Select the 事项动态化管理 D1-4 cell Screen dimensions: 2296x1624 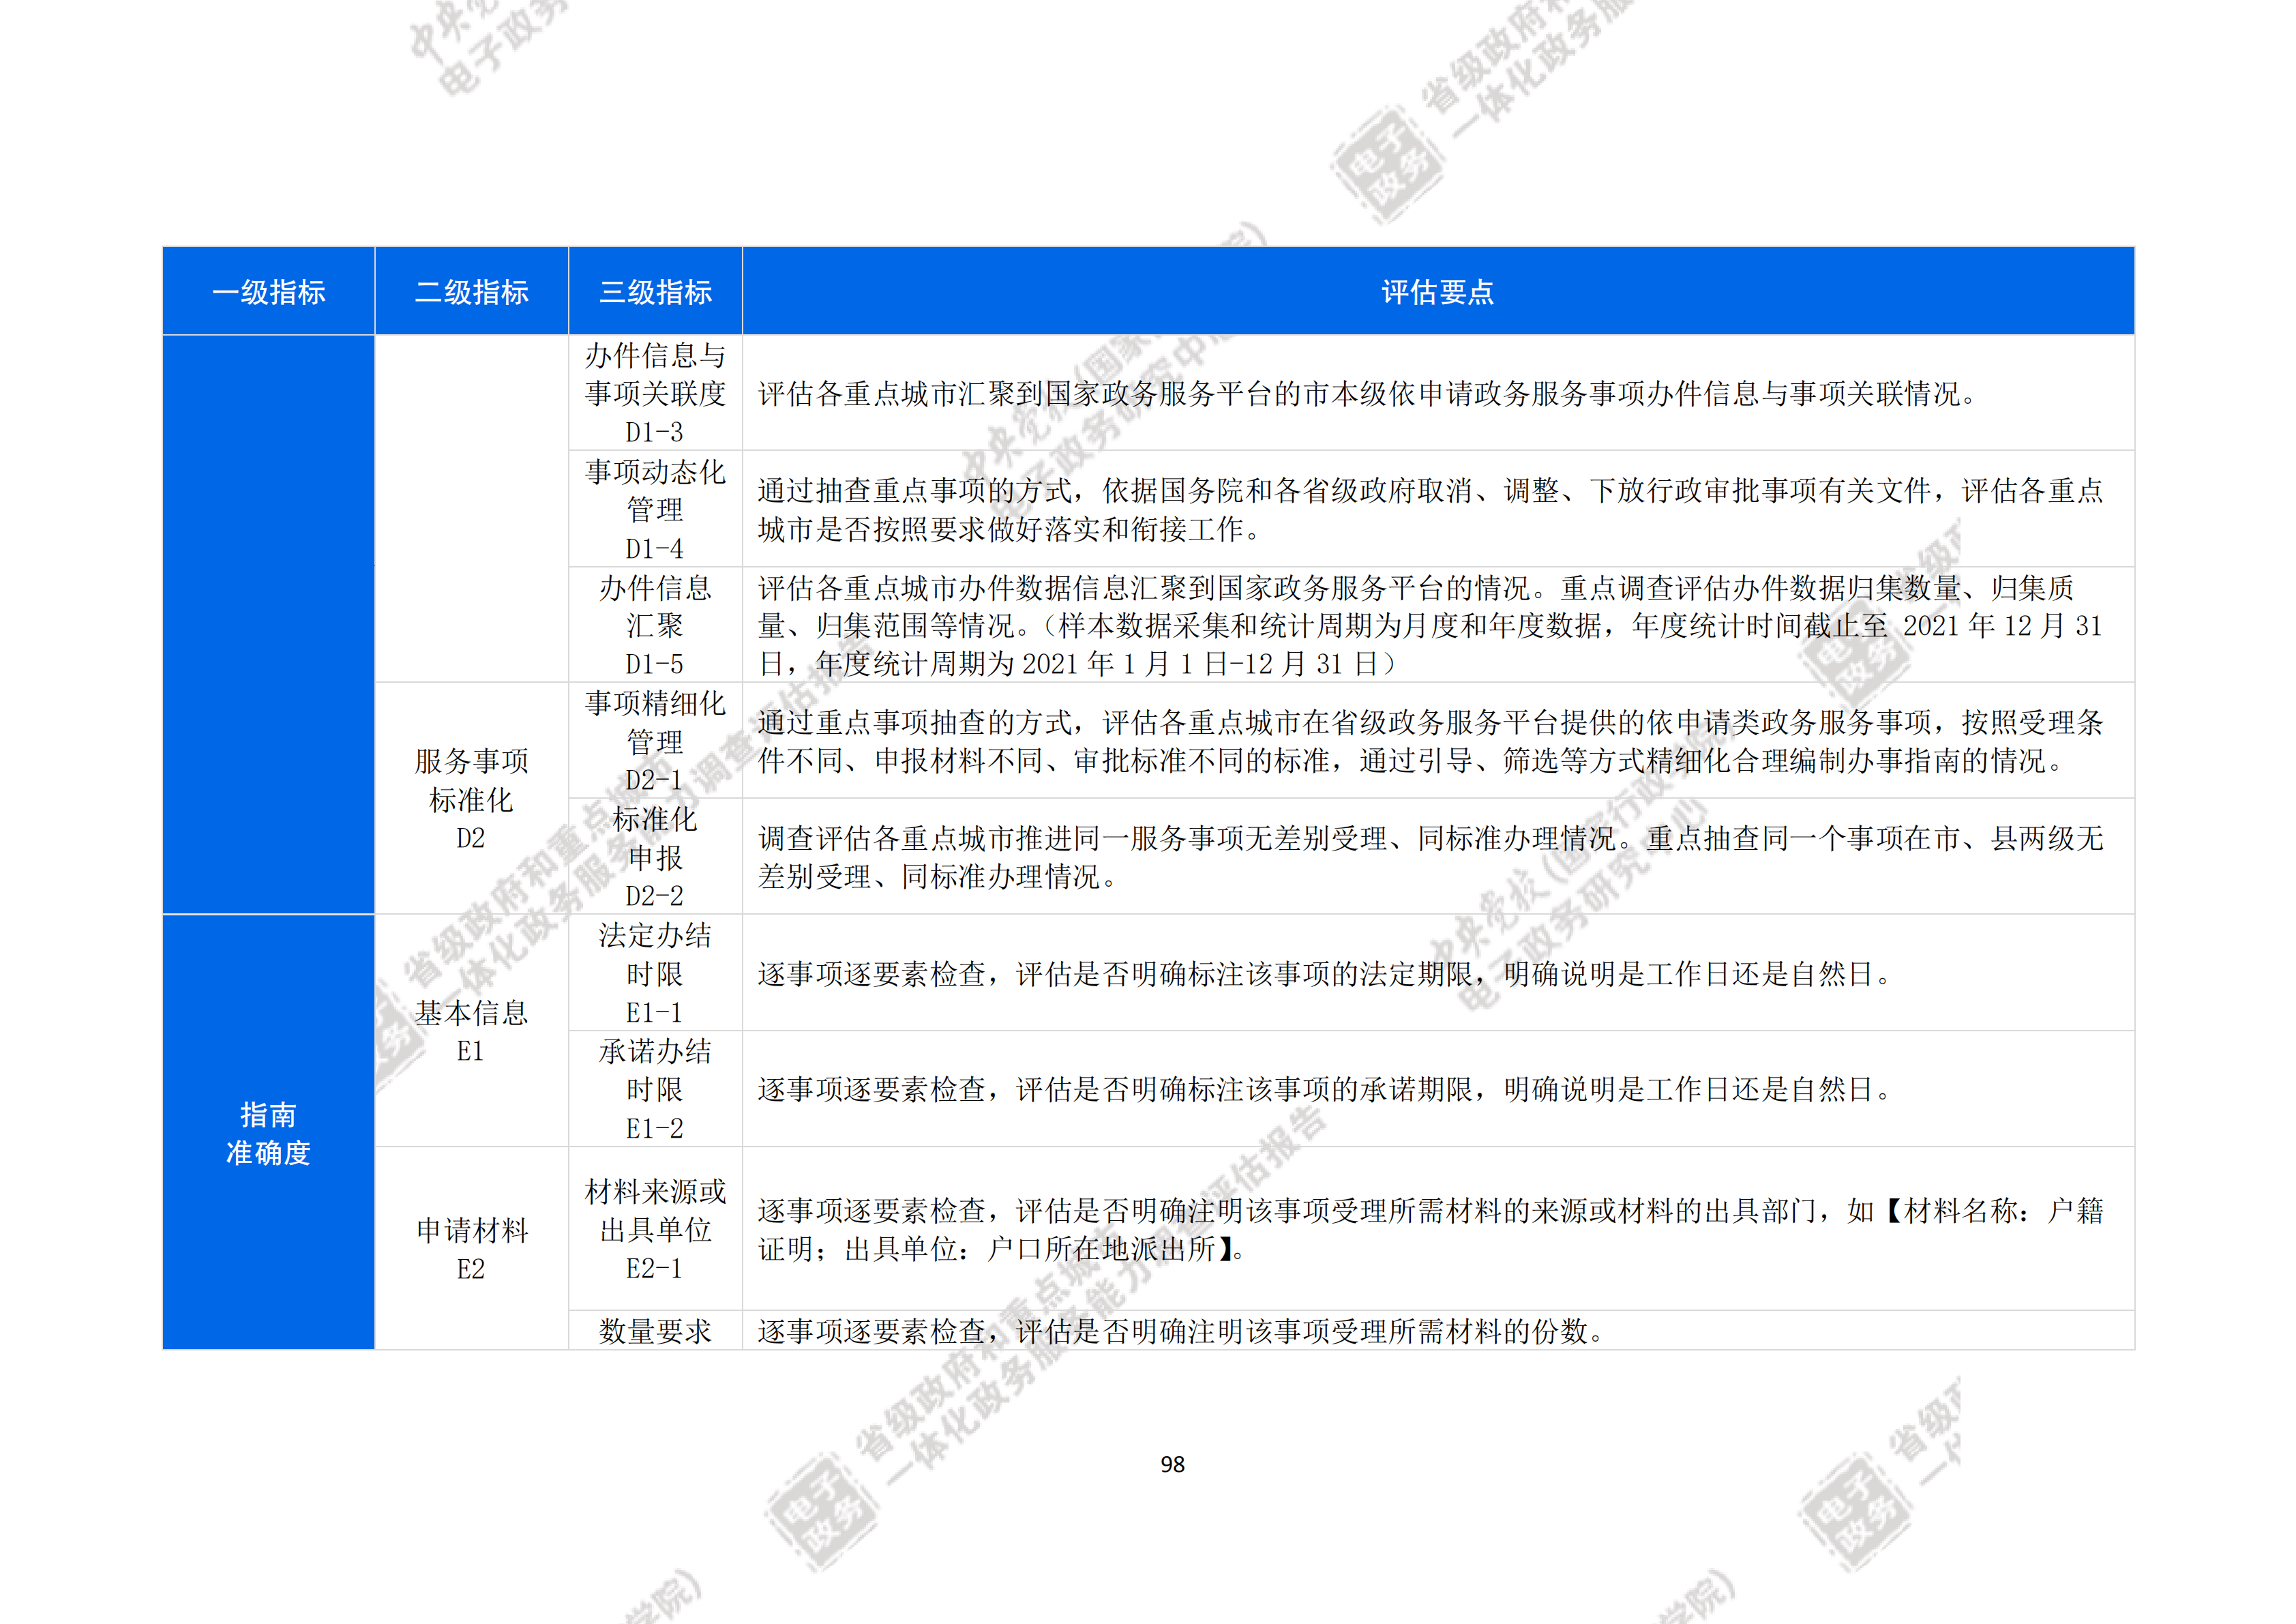pyautogui.click(x=655, y=509)
